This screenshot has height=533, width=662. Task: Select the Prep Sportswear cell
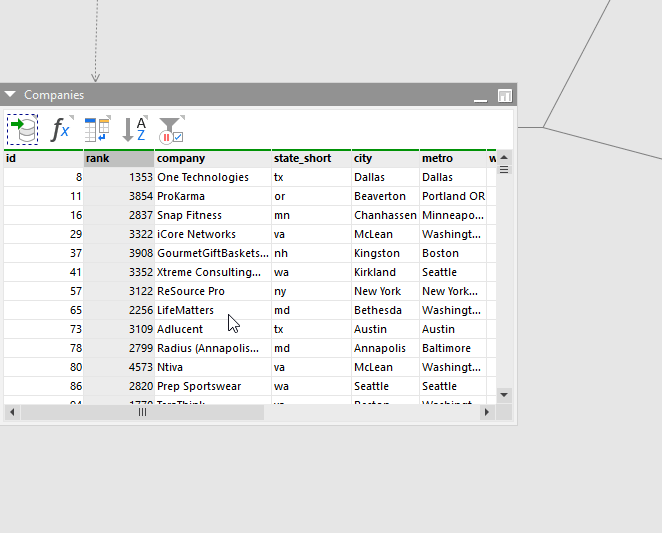point(213,386)
